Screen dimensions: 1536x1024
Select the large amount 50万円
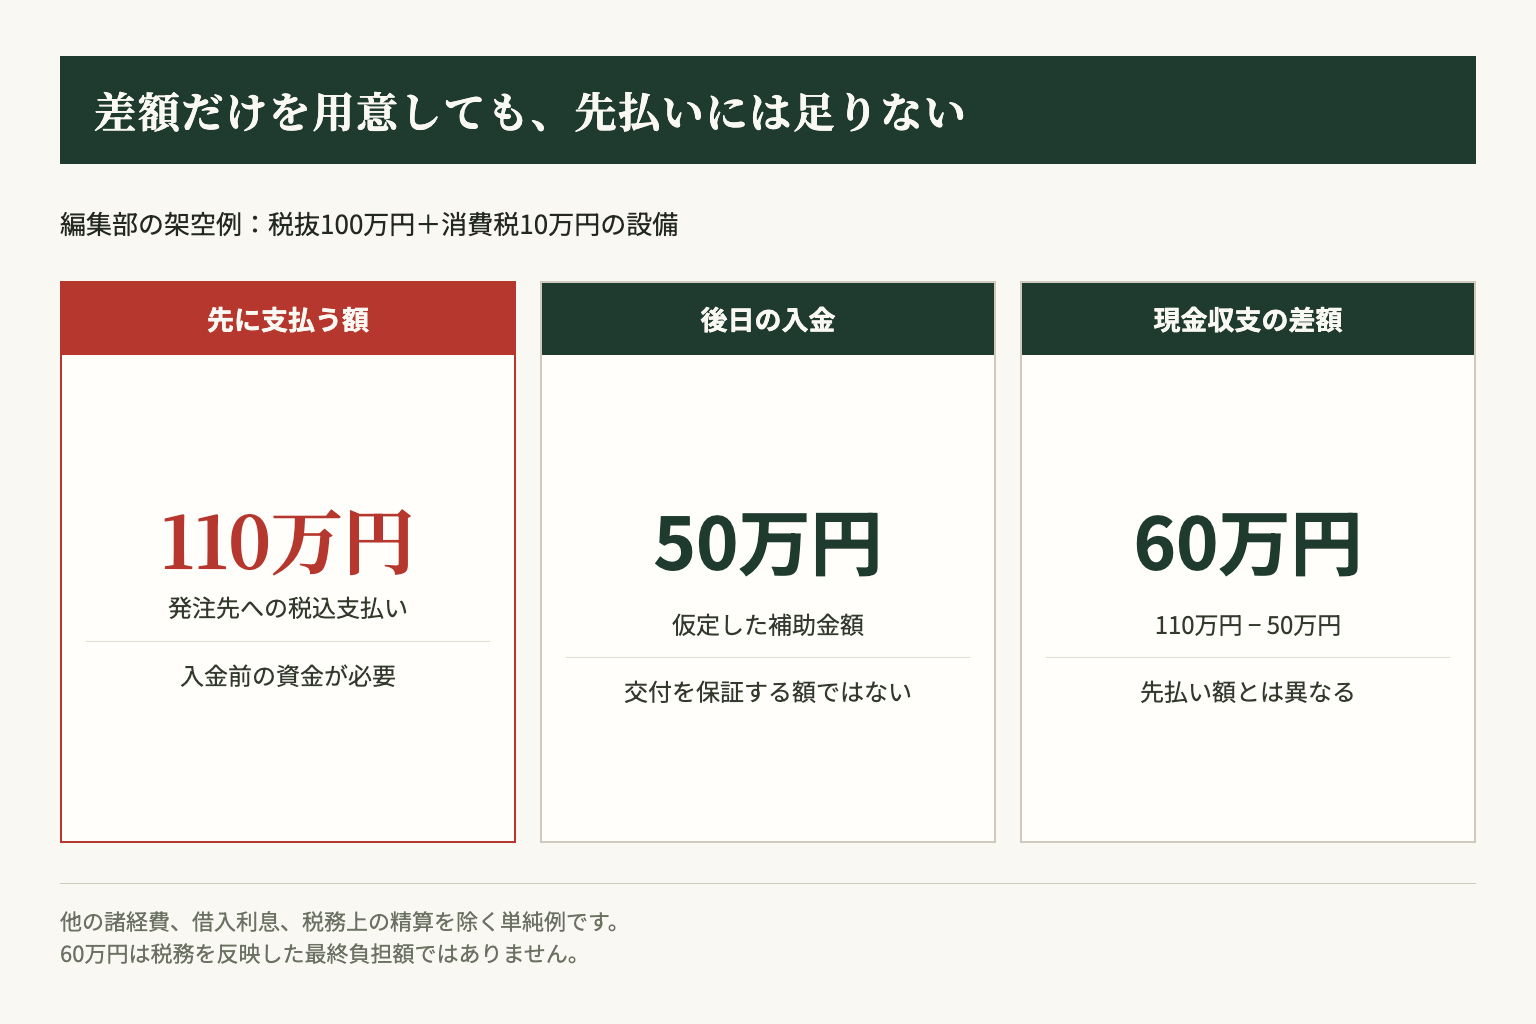coord(768,544)
